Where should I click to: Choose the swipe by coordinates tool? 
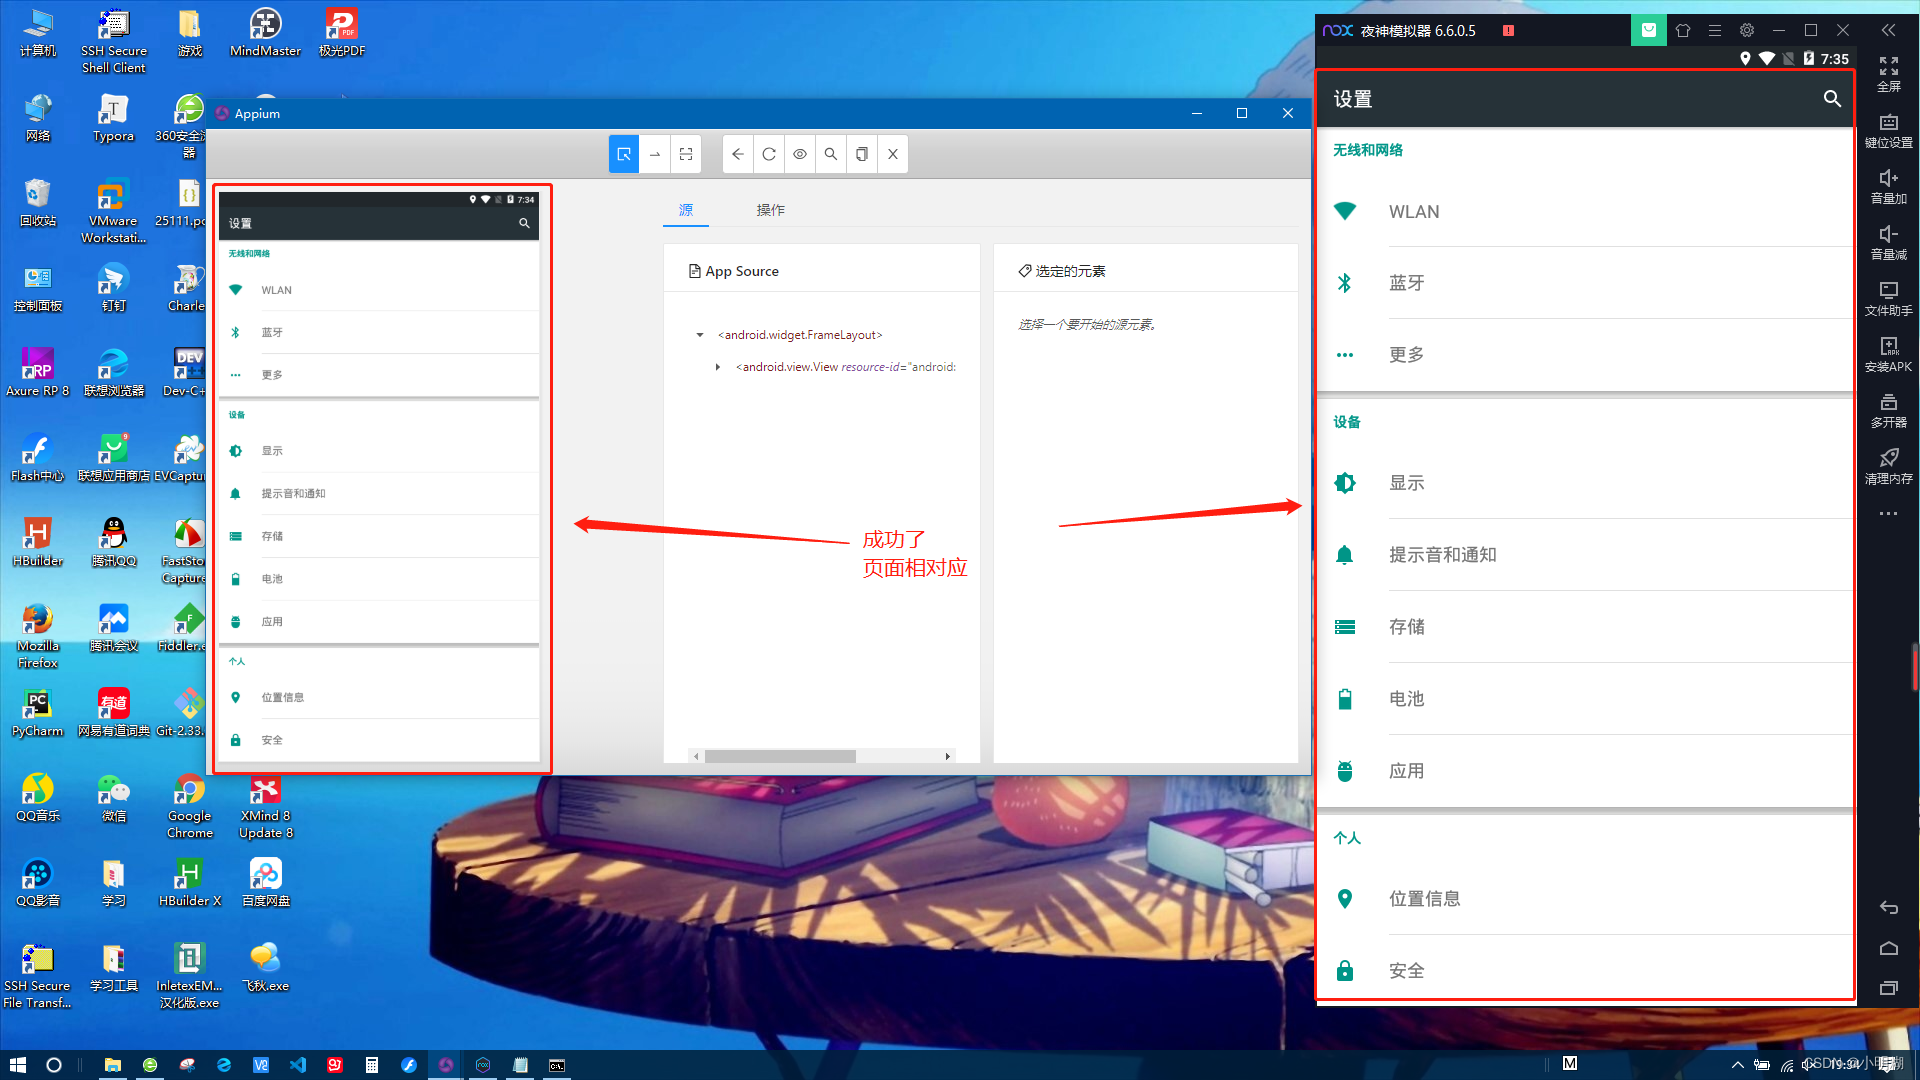point(655,154)
